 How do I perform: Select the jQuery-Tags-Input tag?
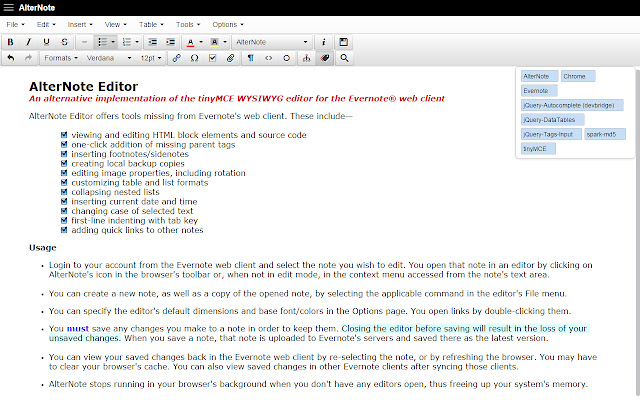pos(551,134)
